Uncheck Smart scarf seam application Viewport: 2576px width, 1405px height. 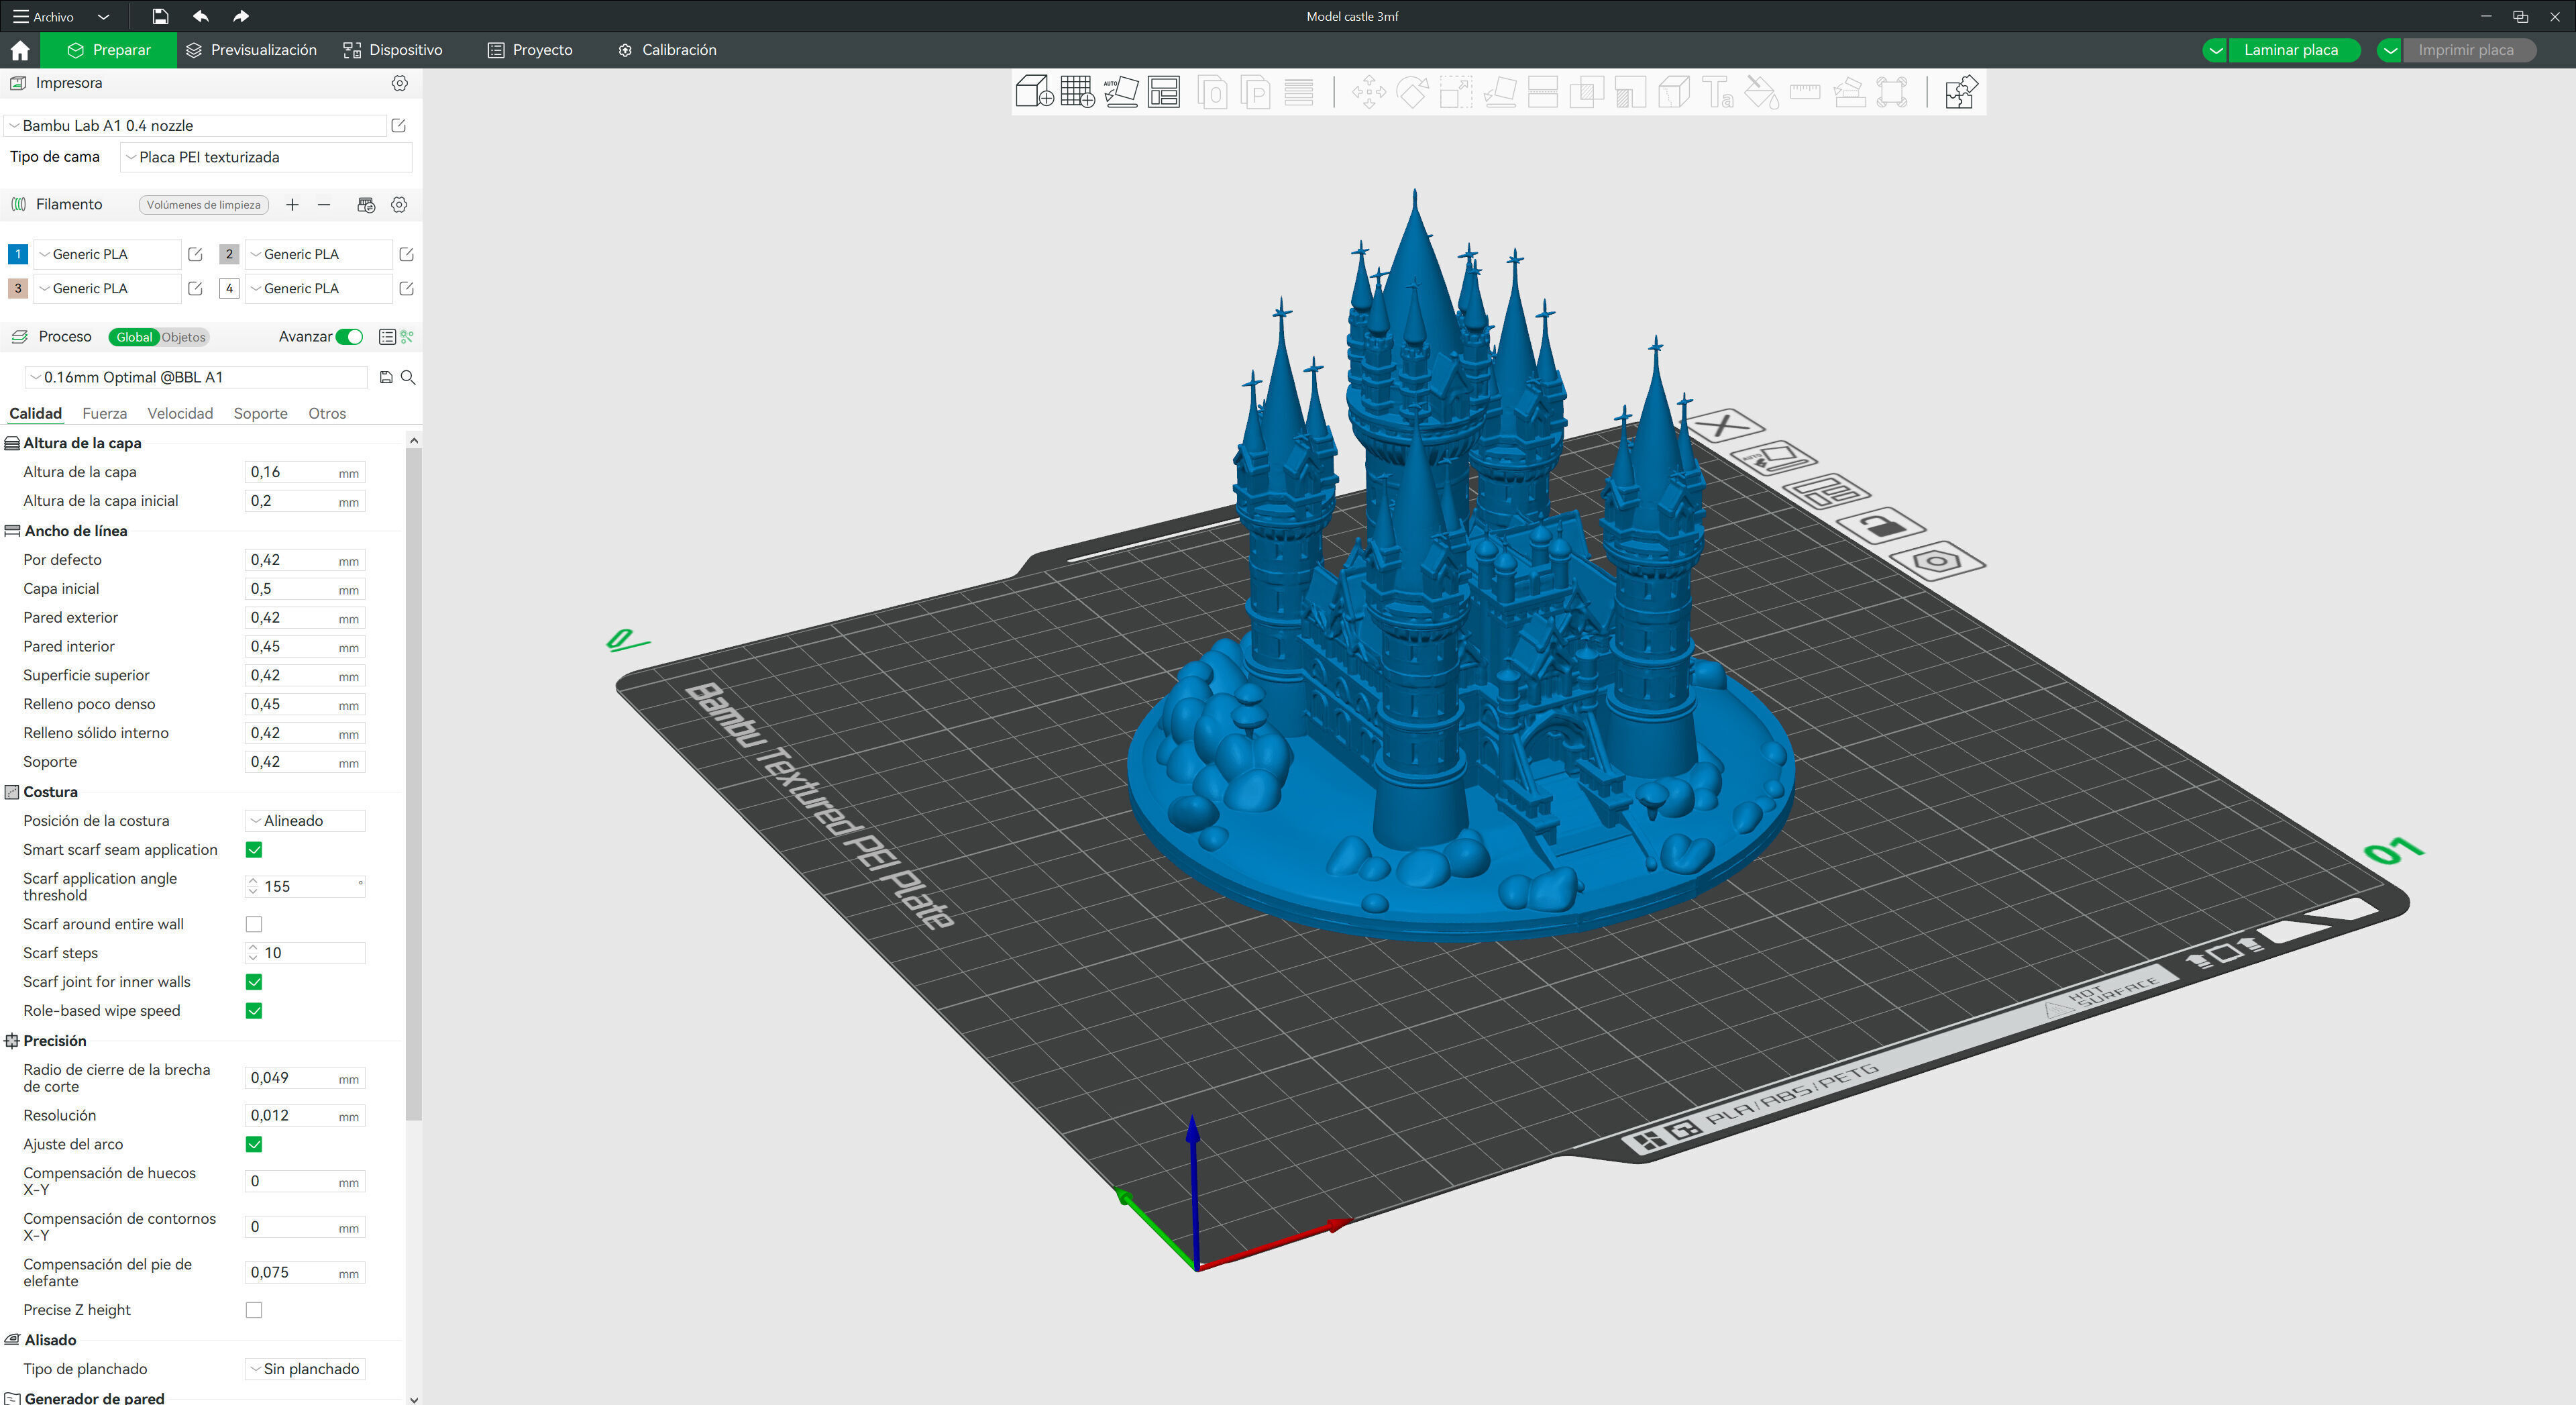(x=254, y=850)
